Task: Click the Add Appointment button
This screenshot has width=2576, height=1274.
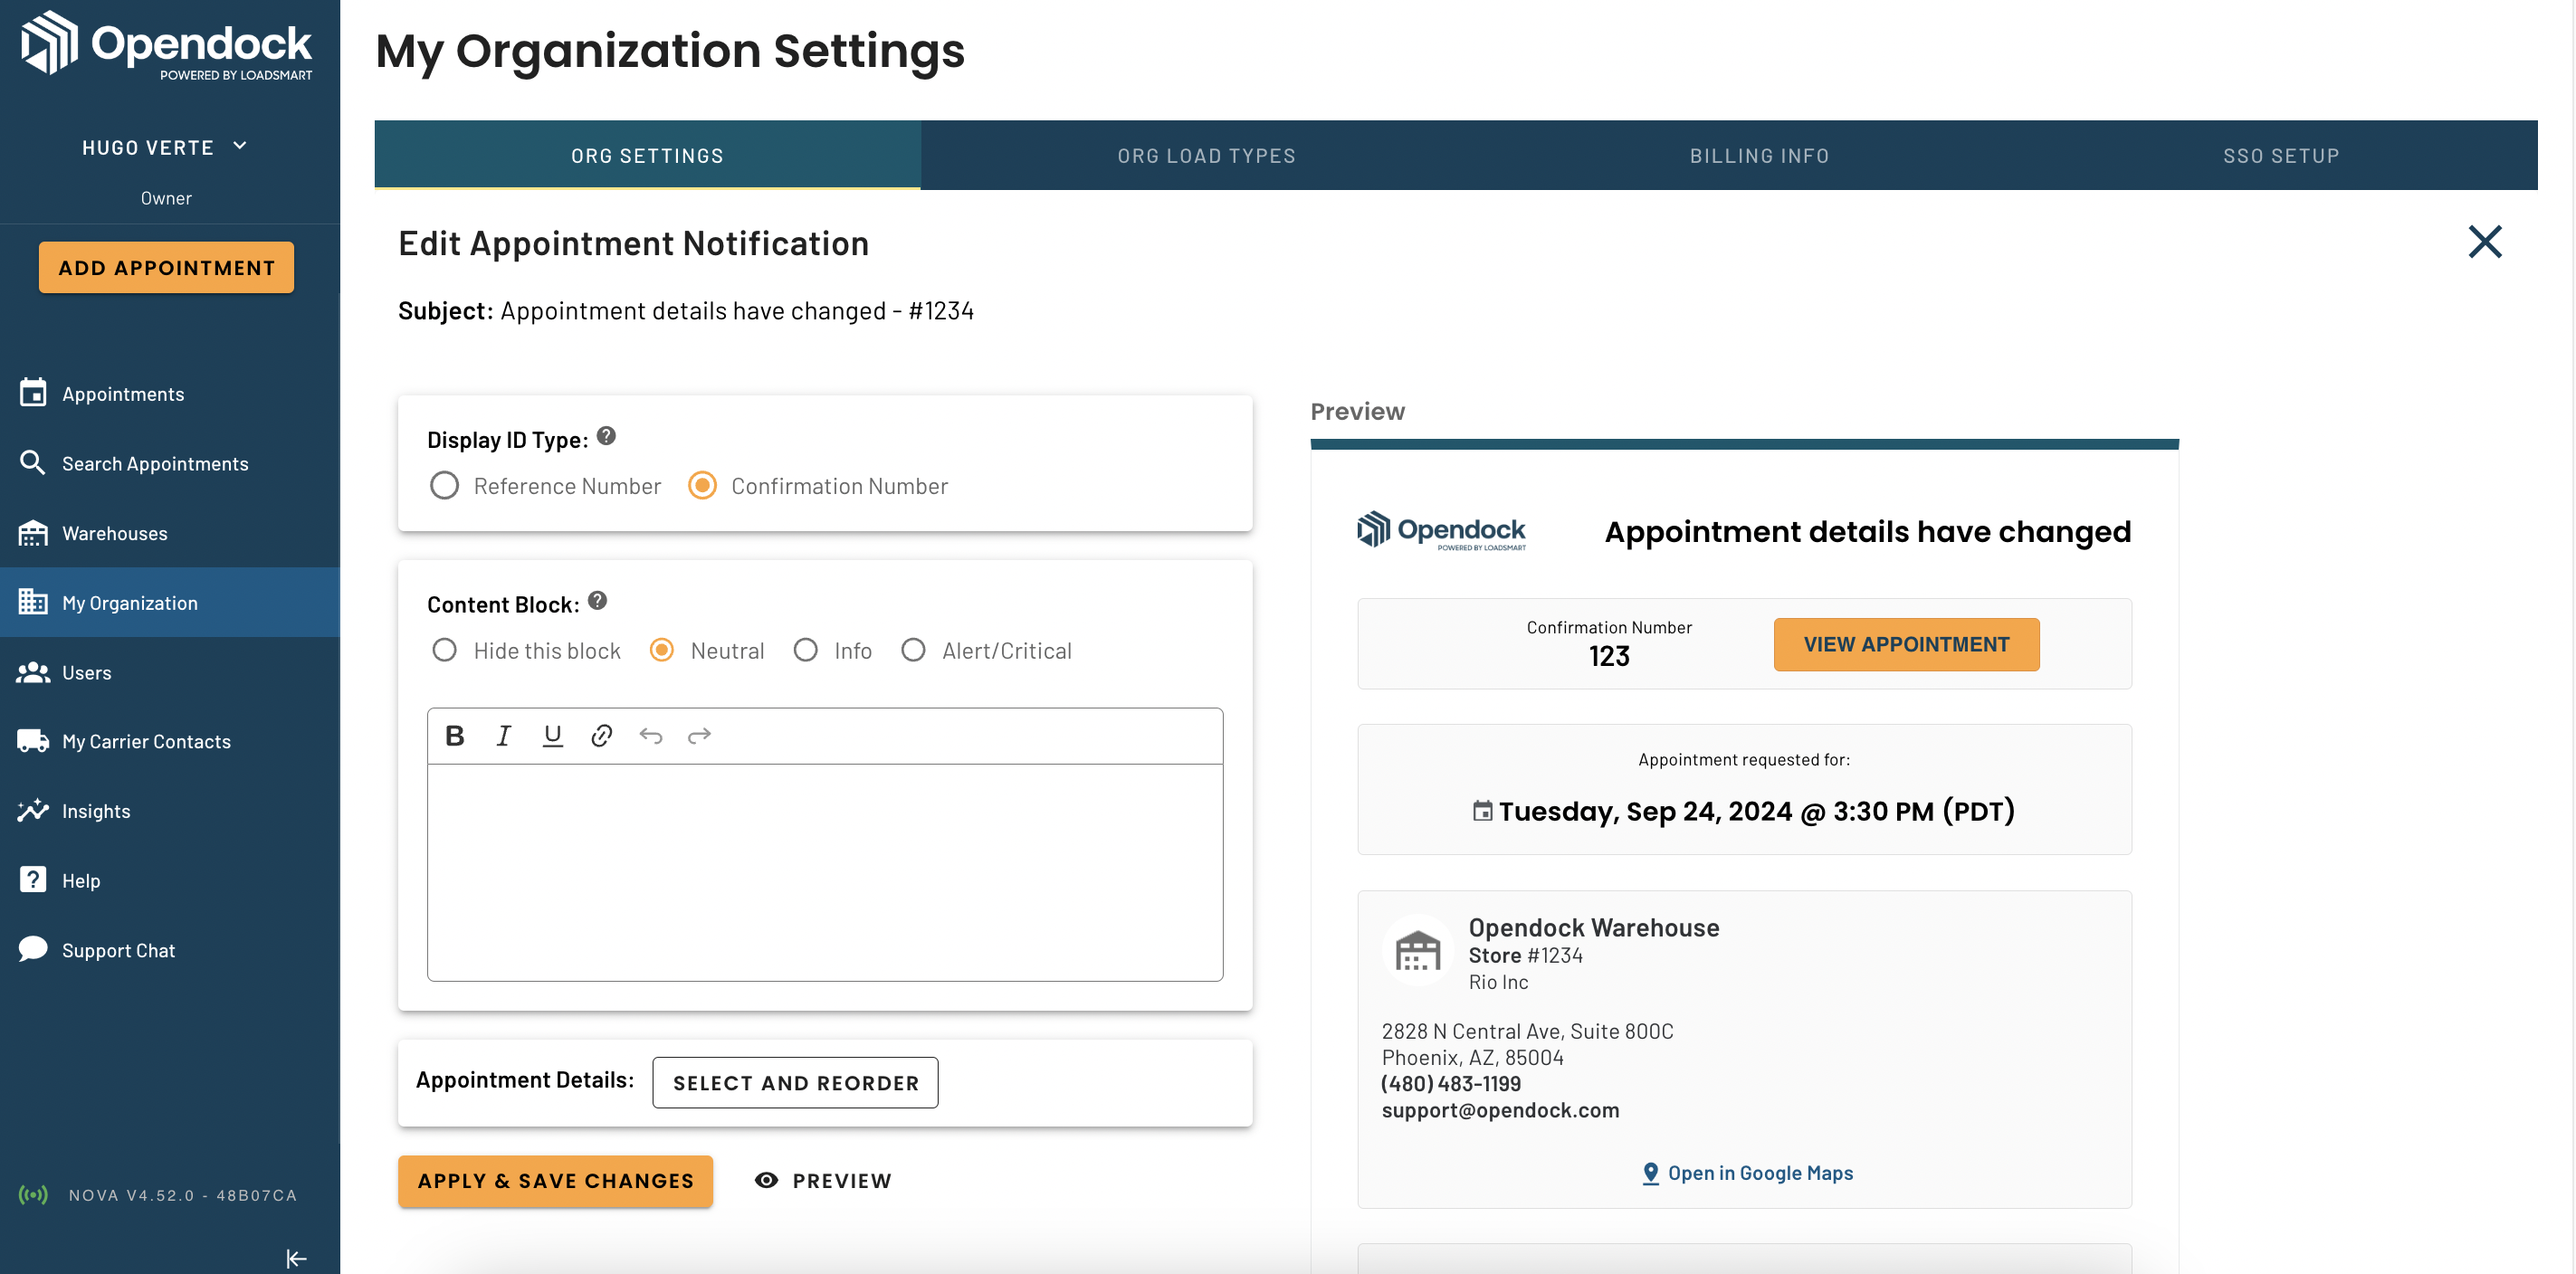Action: point(166,267)
